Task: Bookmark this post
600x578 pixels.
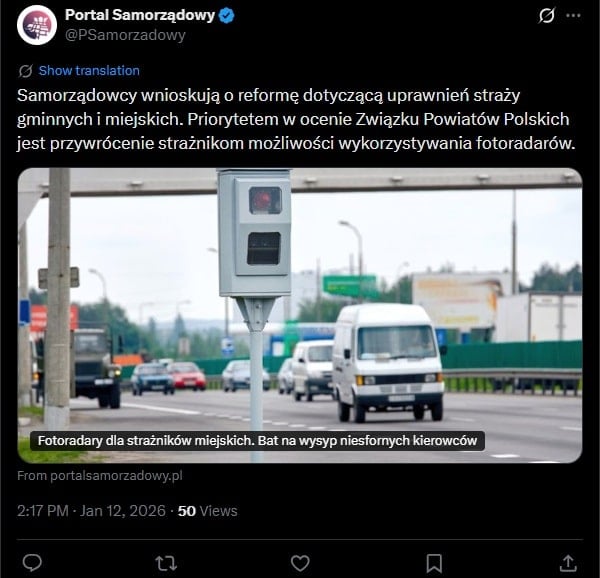Action: (x=434, y=563)
